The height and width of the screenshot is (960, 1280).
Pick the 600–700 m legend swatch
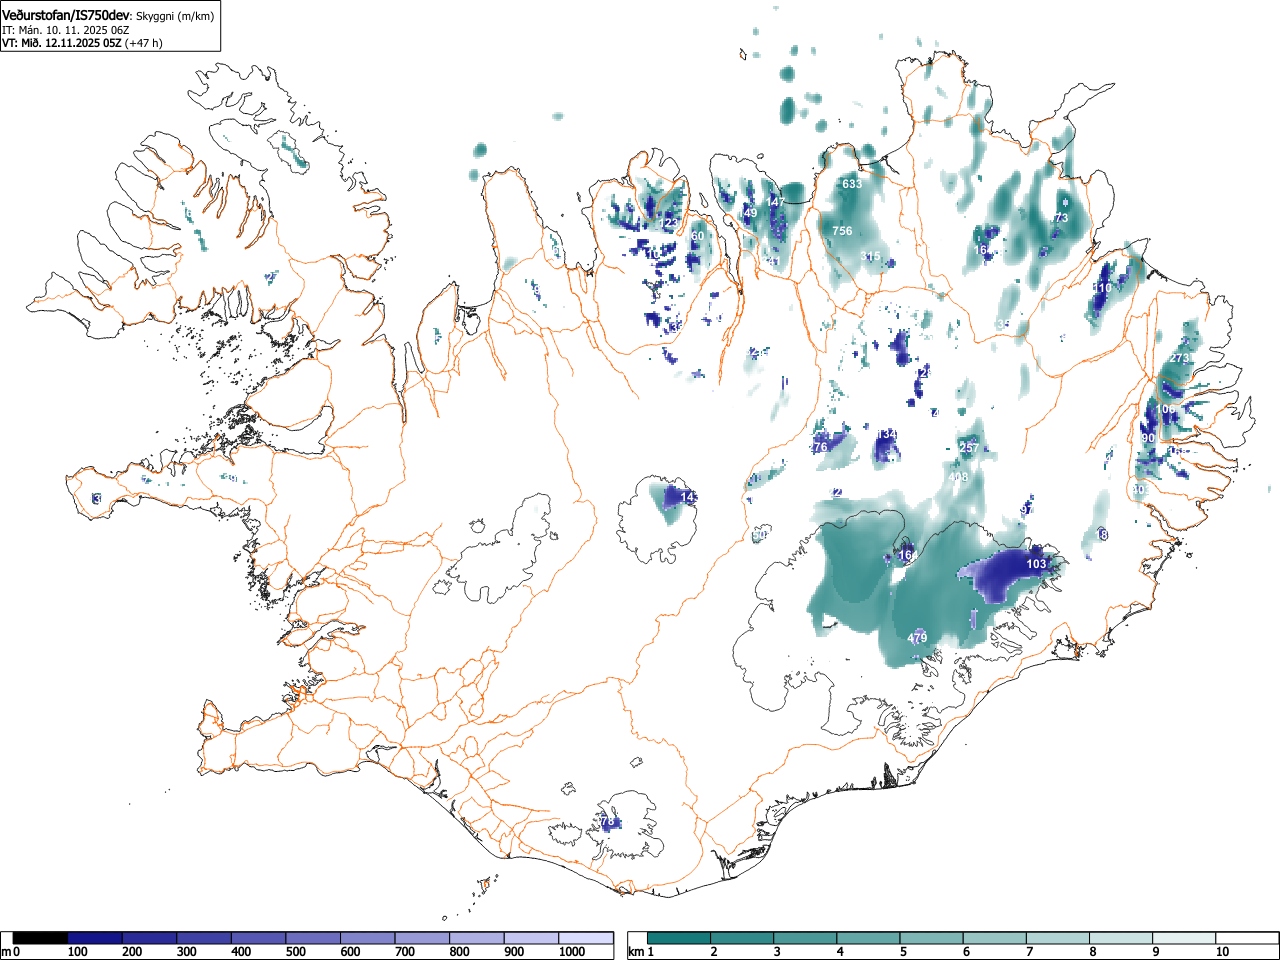[x=368, y=938]
